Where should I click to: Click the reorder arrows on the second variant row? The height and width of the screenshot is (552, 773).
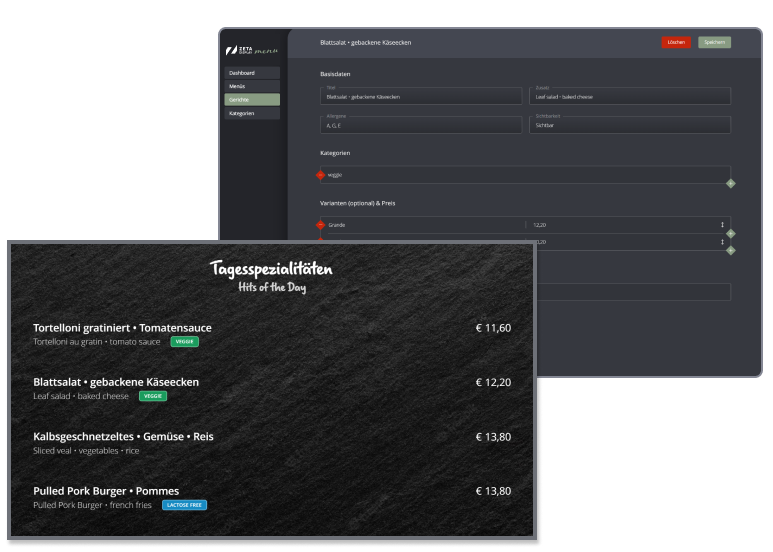(x=722, y=242)
